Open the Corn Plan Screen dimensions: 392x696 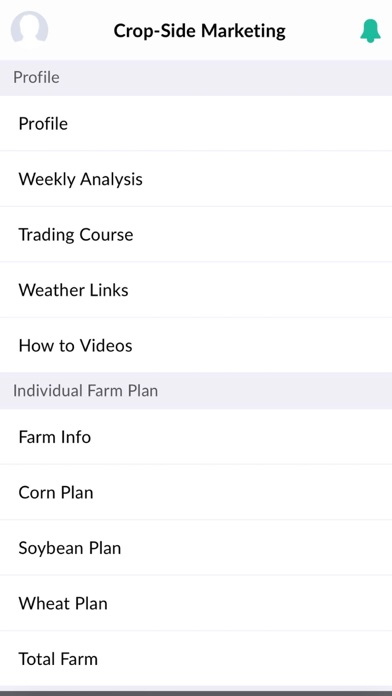click(x=196, y=492)
